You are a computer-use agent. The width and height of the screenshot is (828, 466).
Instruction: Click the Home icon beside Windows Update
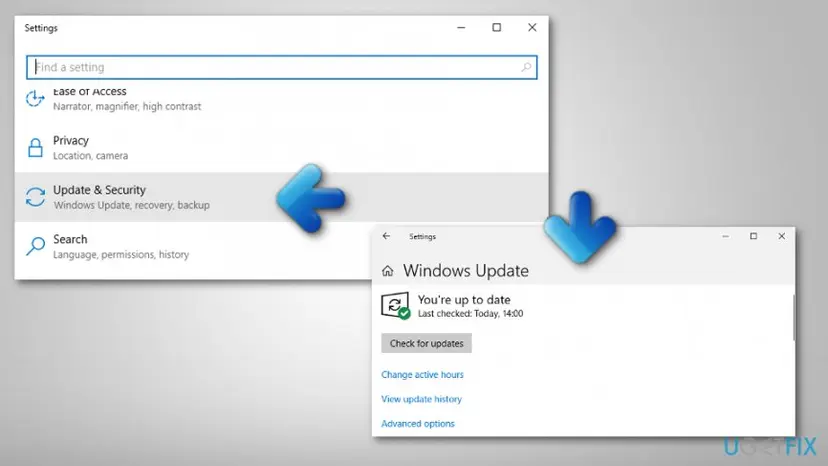tap(388, 271)
